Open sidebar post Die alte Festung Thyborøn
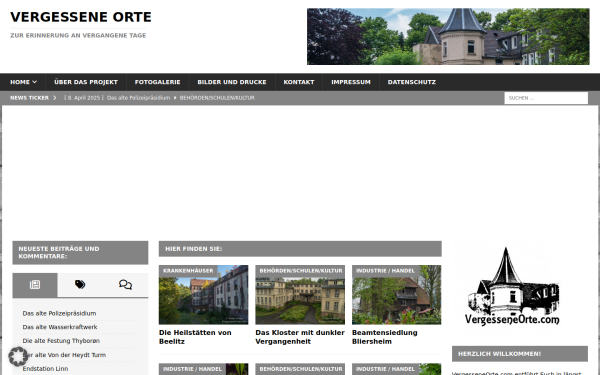 click(61, 341)
